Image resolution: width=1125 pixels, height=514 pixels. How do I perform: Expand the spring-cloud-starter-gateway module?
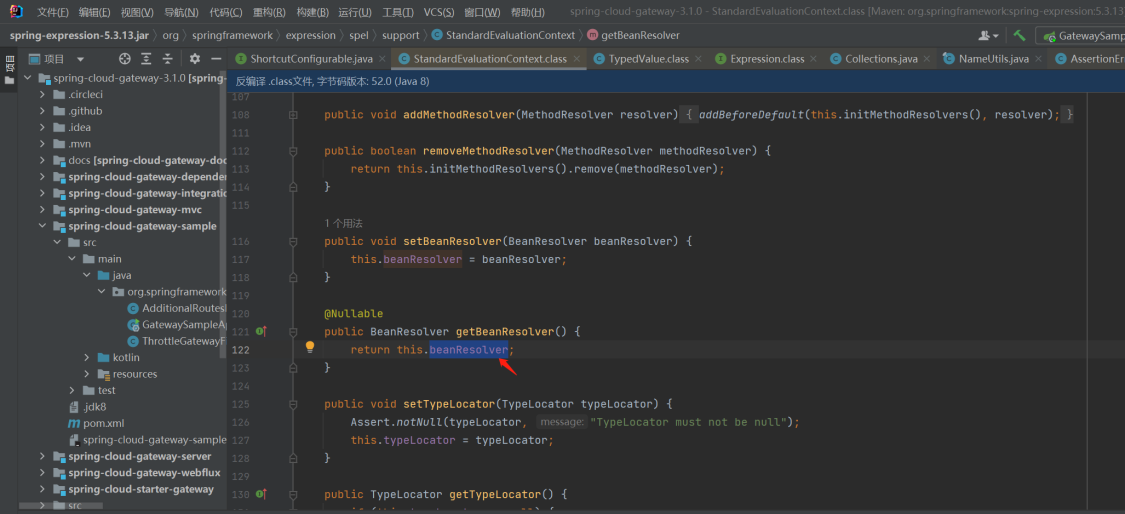click(42, 490)
